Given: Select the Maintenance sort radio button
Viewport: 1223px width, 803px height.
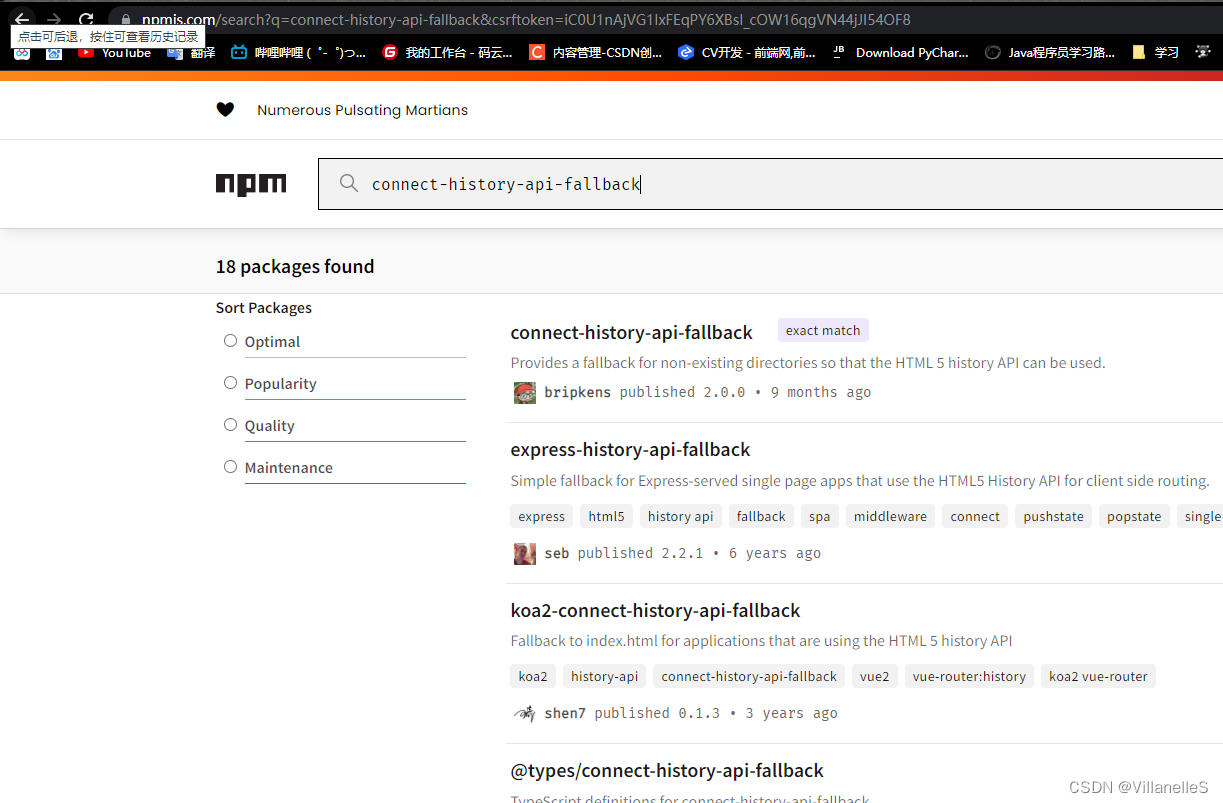Looking at the screenshot, I should (x=231, y=467).
